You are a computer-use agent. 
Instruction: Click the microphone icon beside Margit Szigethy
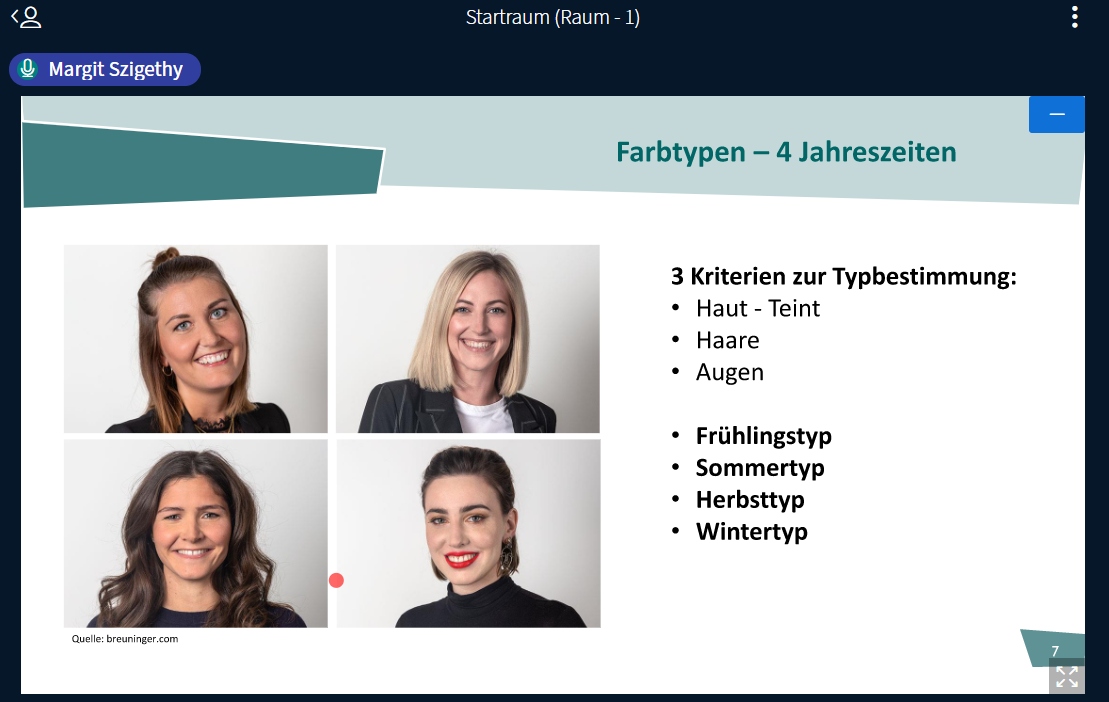pos(28,69)
